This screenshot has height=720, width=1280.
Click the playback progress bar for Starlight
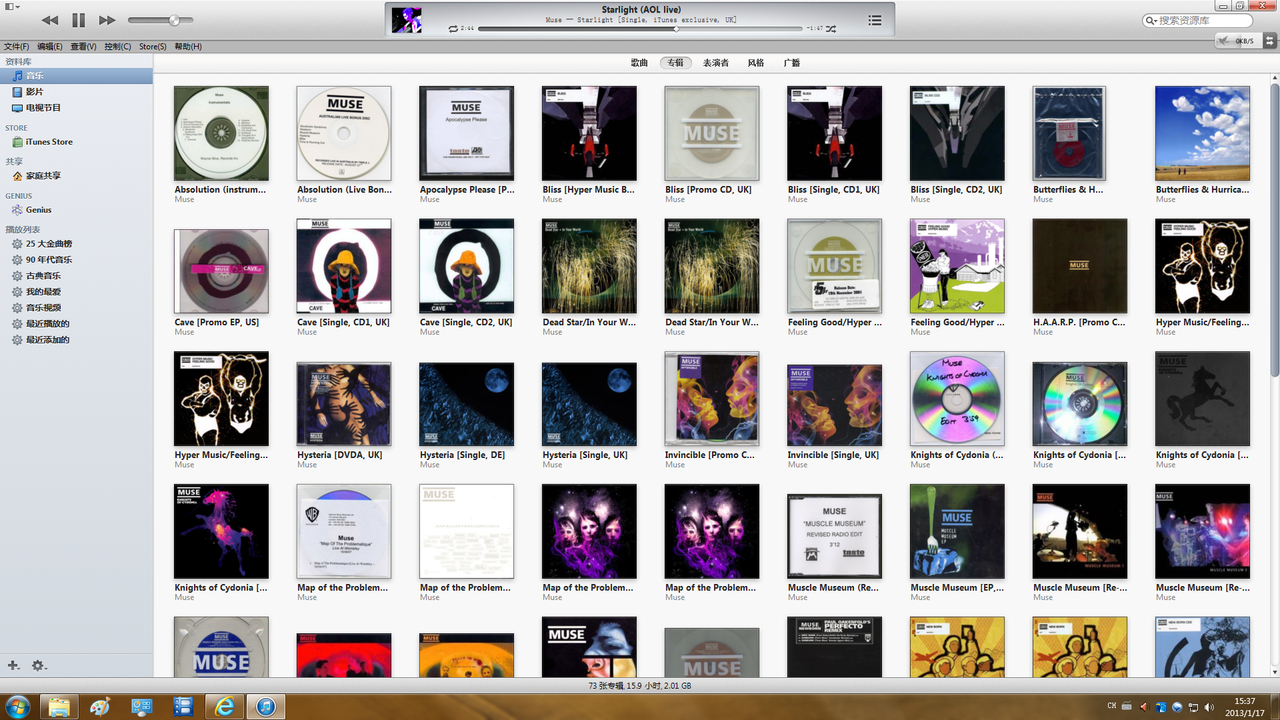point(640,29)
